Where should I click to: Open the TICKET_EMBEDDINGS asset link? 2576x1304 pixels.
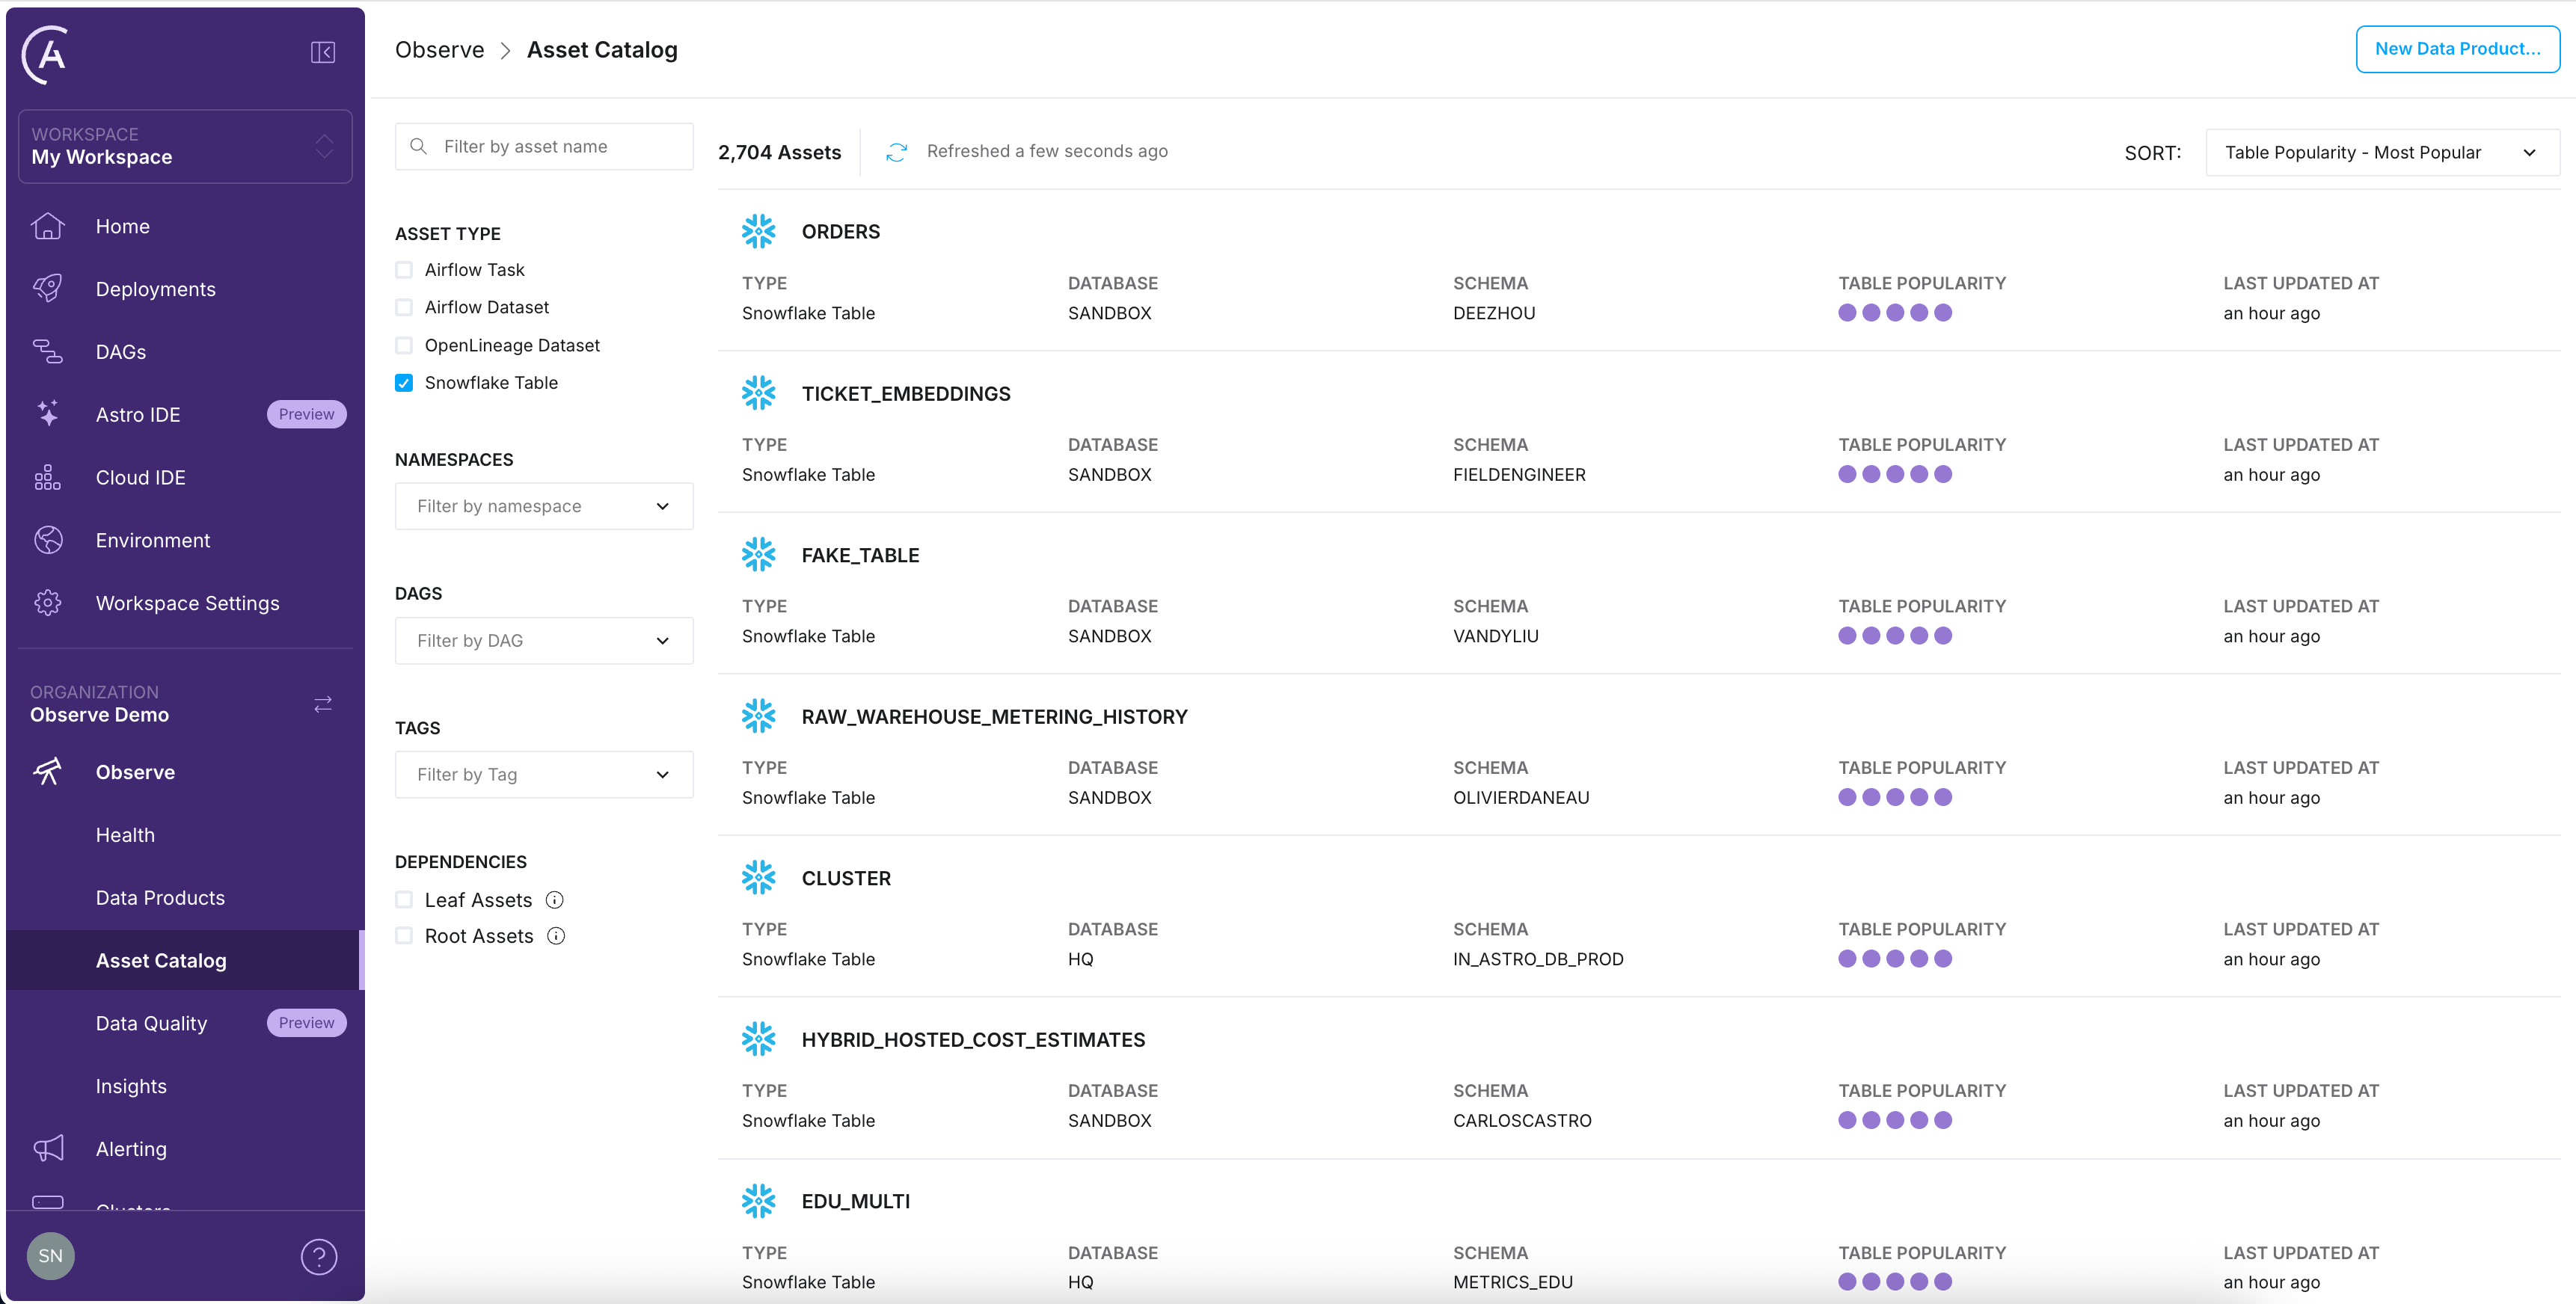pyautogui.click(x=905, y=394)
